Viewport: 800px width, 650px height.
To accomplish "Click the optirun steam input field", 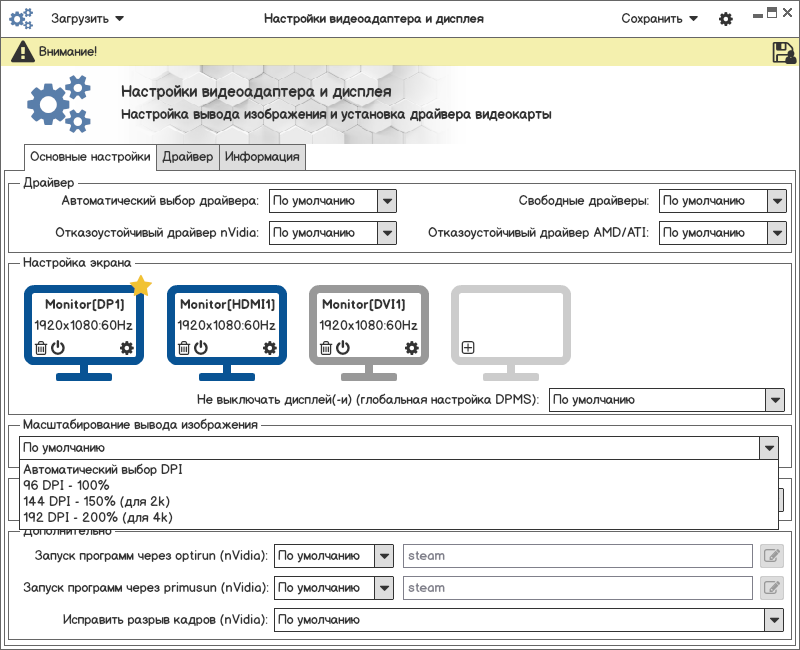I will (x=578, y=556).
